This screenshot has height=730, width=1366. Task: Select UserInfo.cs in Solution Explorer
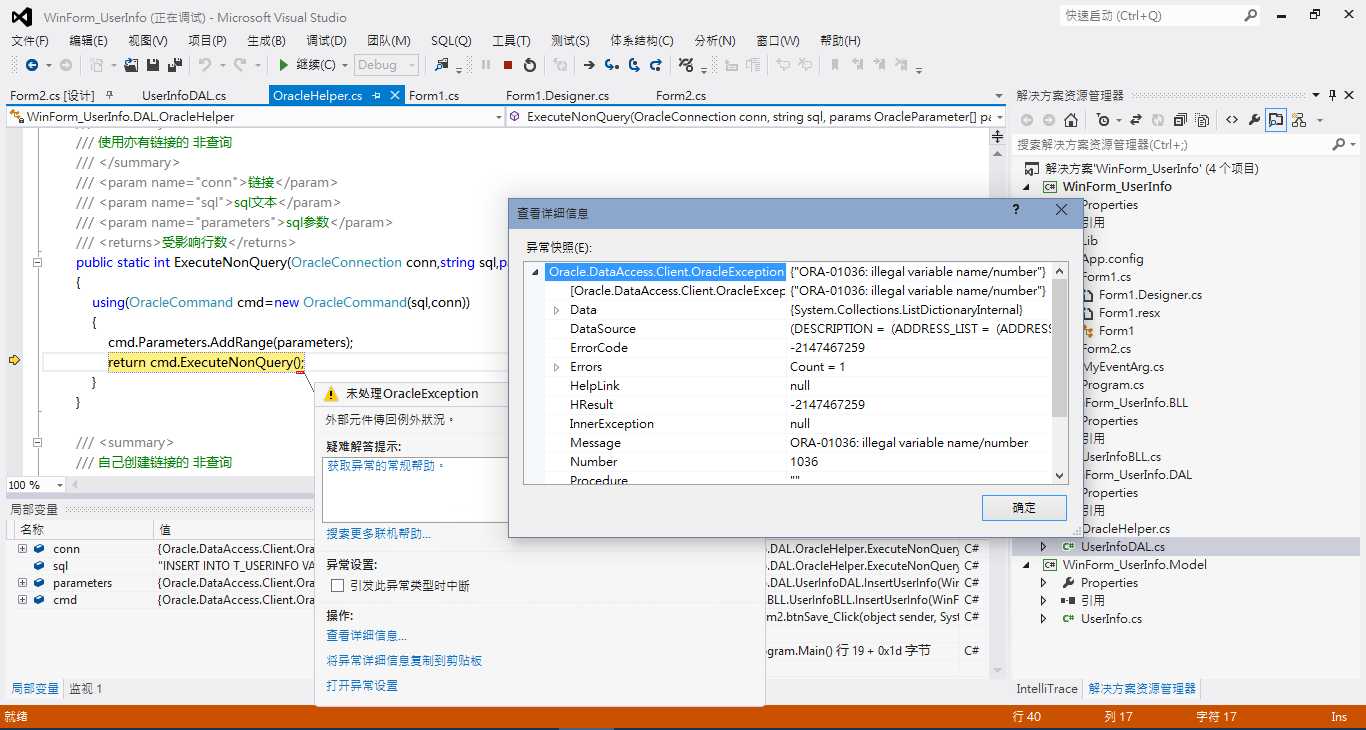coord(1111,619)
